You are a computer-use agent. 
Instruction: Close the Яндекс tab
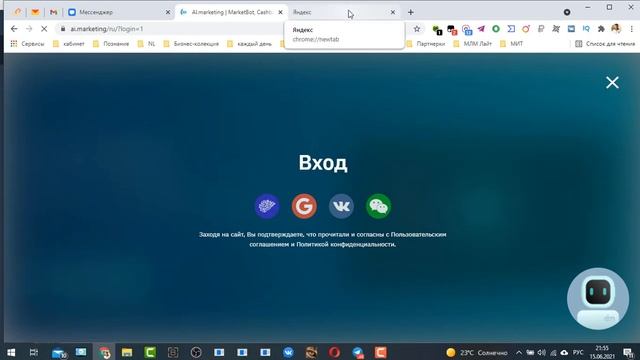click(393, 12)
